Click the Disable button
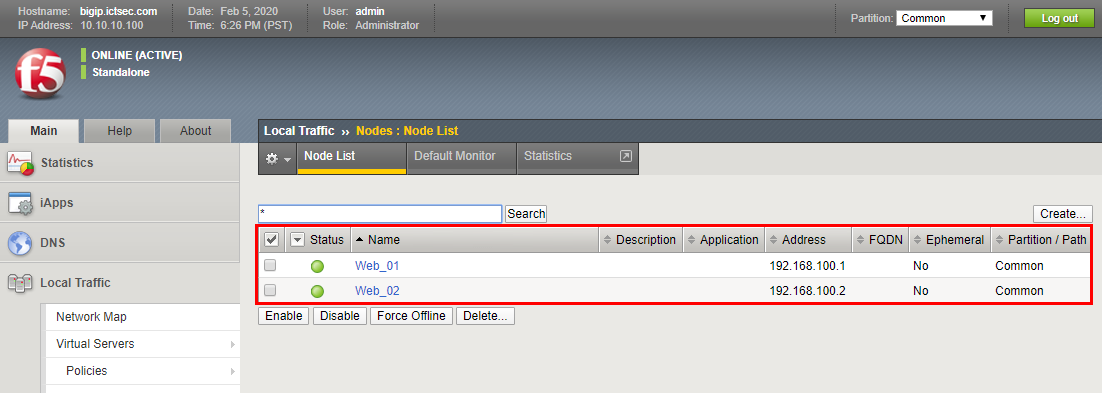Viewport: 1102px width, 393px height. coord(340,316)
